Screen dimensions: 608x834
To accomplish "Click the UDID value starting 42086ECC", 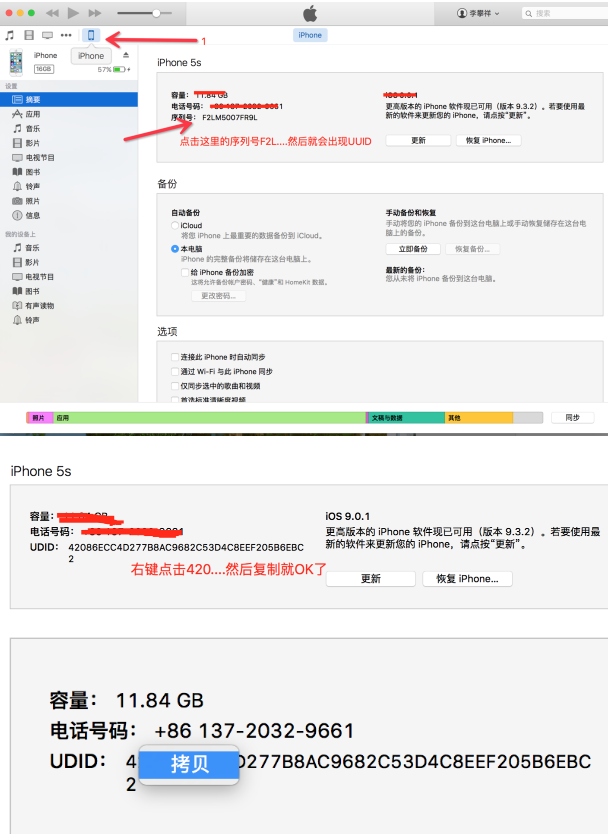I will 186,553.
